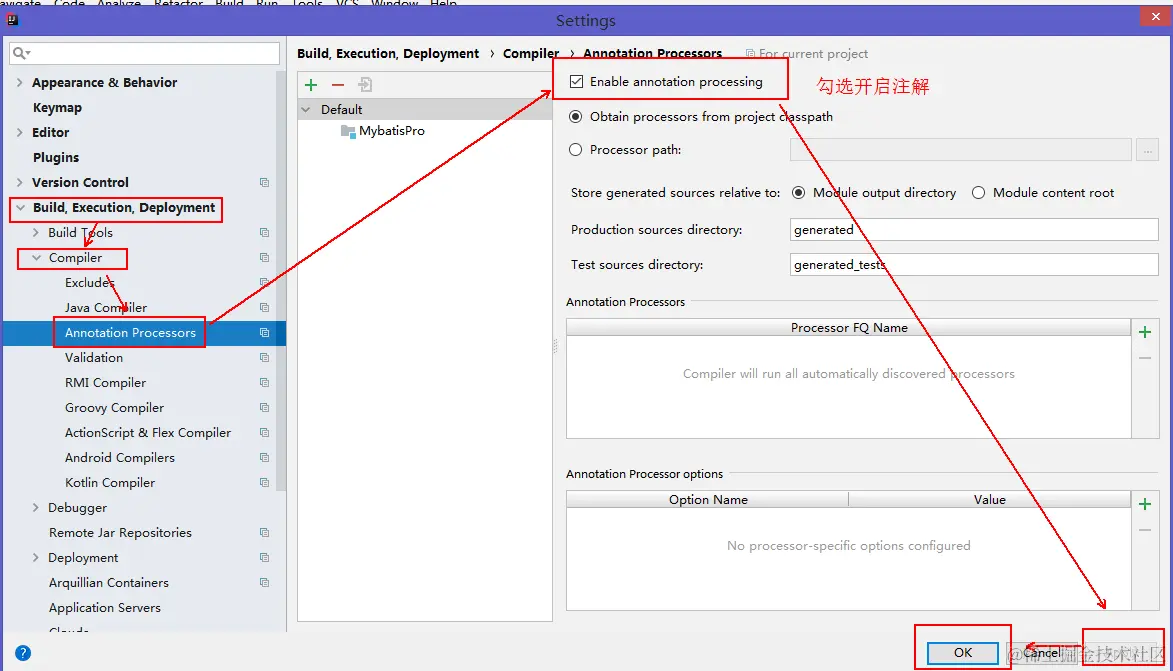Click project-level icon beside Java Compiler
This screenshot has height=671, width=1173.
pyautogui.click(x=264, y=307)
